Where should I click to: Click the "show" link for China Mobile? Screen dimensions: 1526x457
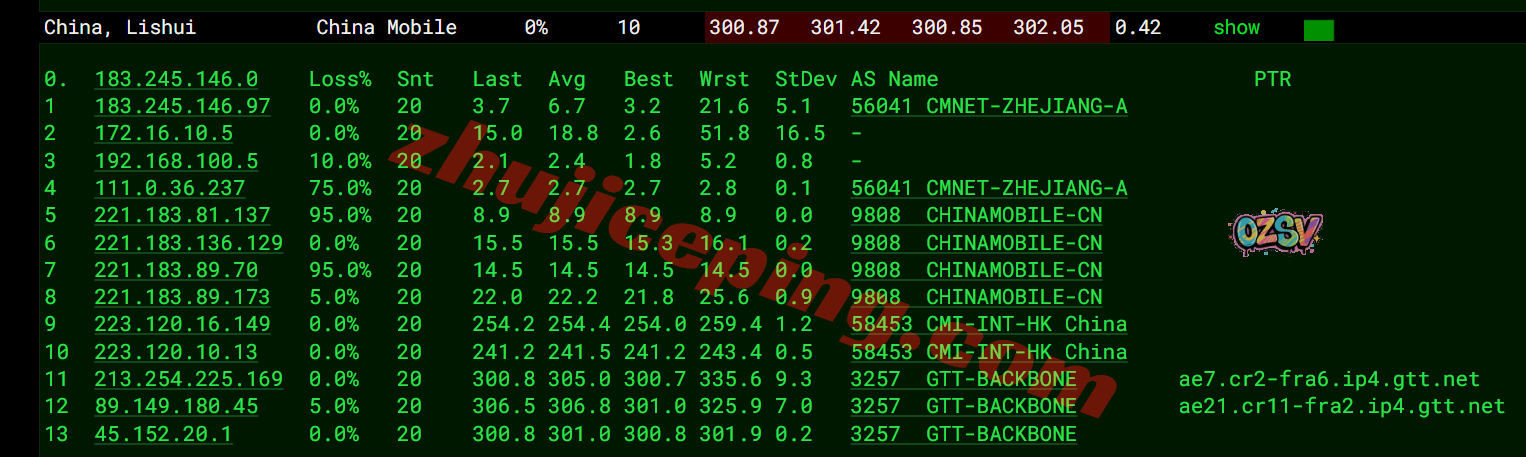click(1236, 28)
